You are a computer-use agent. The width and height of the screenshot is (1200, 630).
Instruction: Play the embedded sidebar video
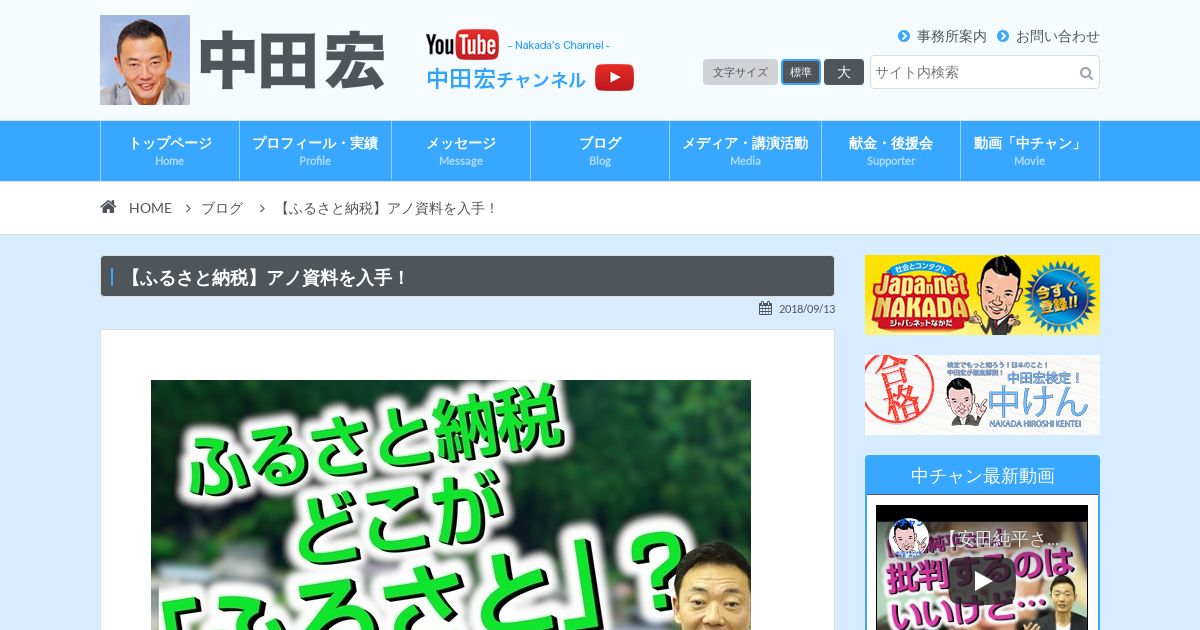point(982,580)
